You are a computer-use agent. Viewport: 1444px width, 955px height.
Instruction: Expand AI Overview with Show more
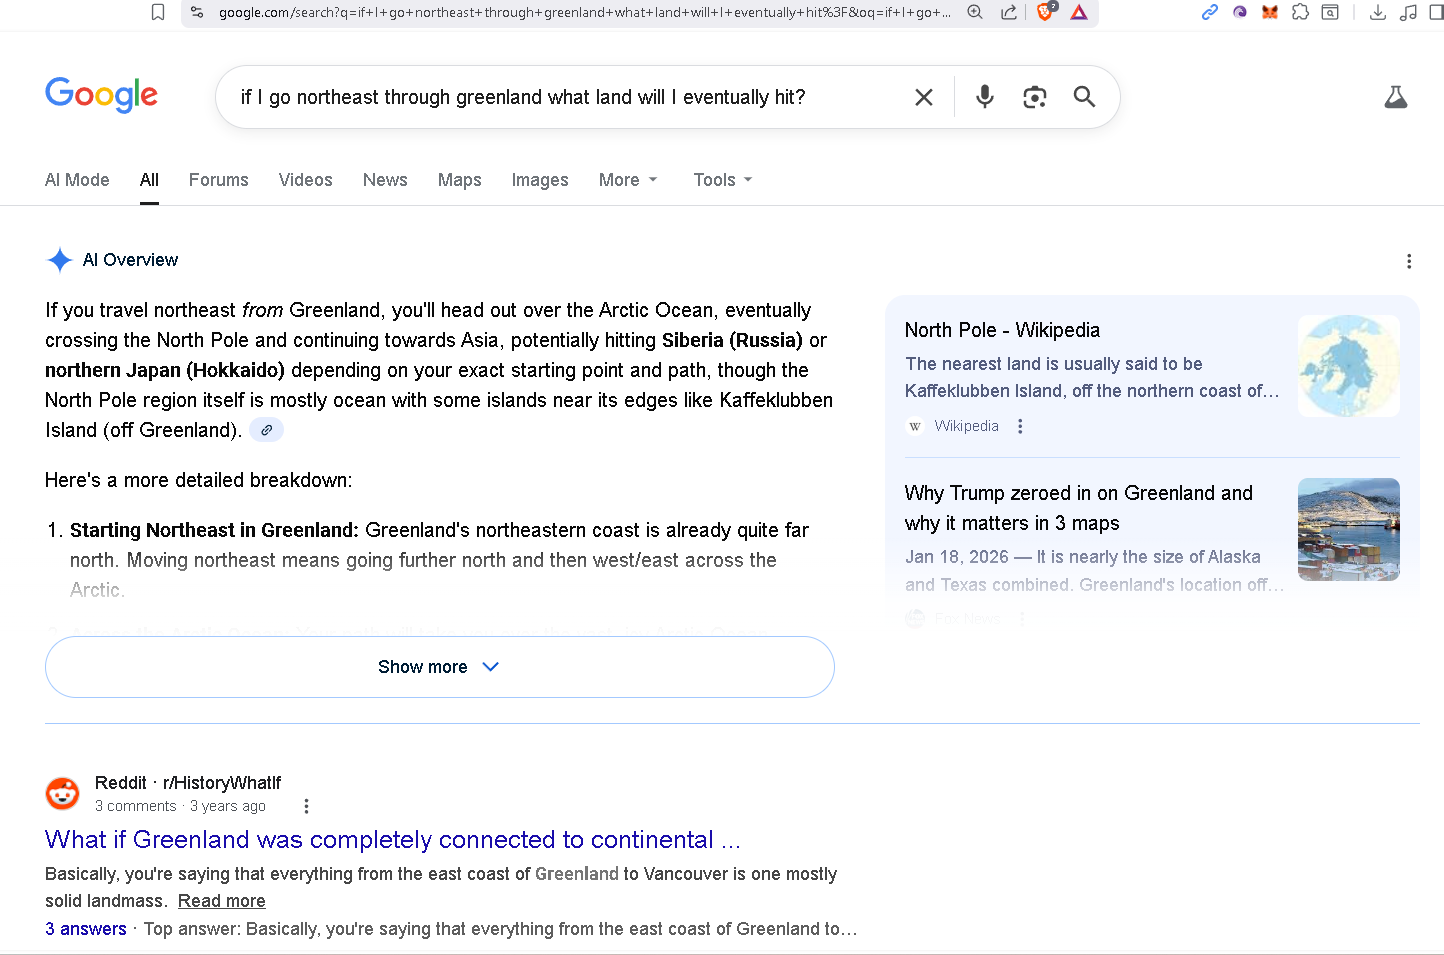pyautogui.click(x=439, y=667)
